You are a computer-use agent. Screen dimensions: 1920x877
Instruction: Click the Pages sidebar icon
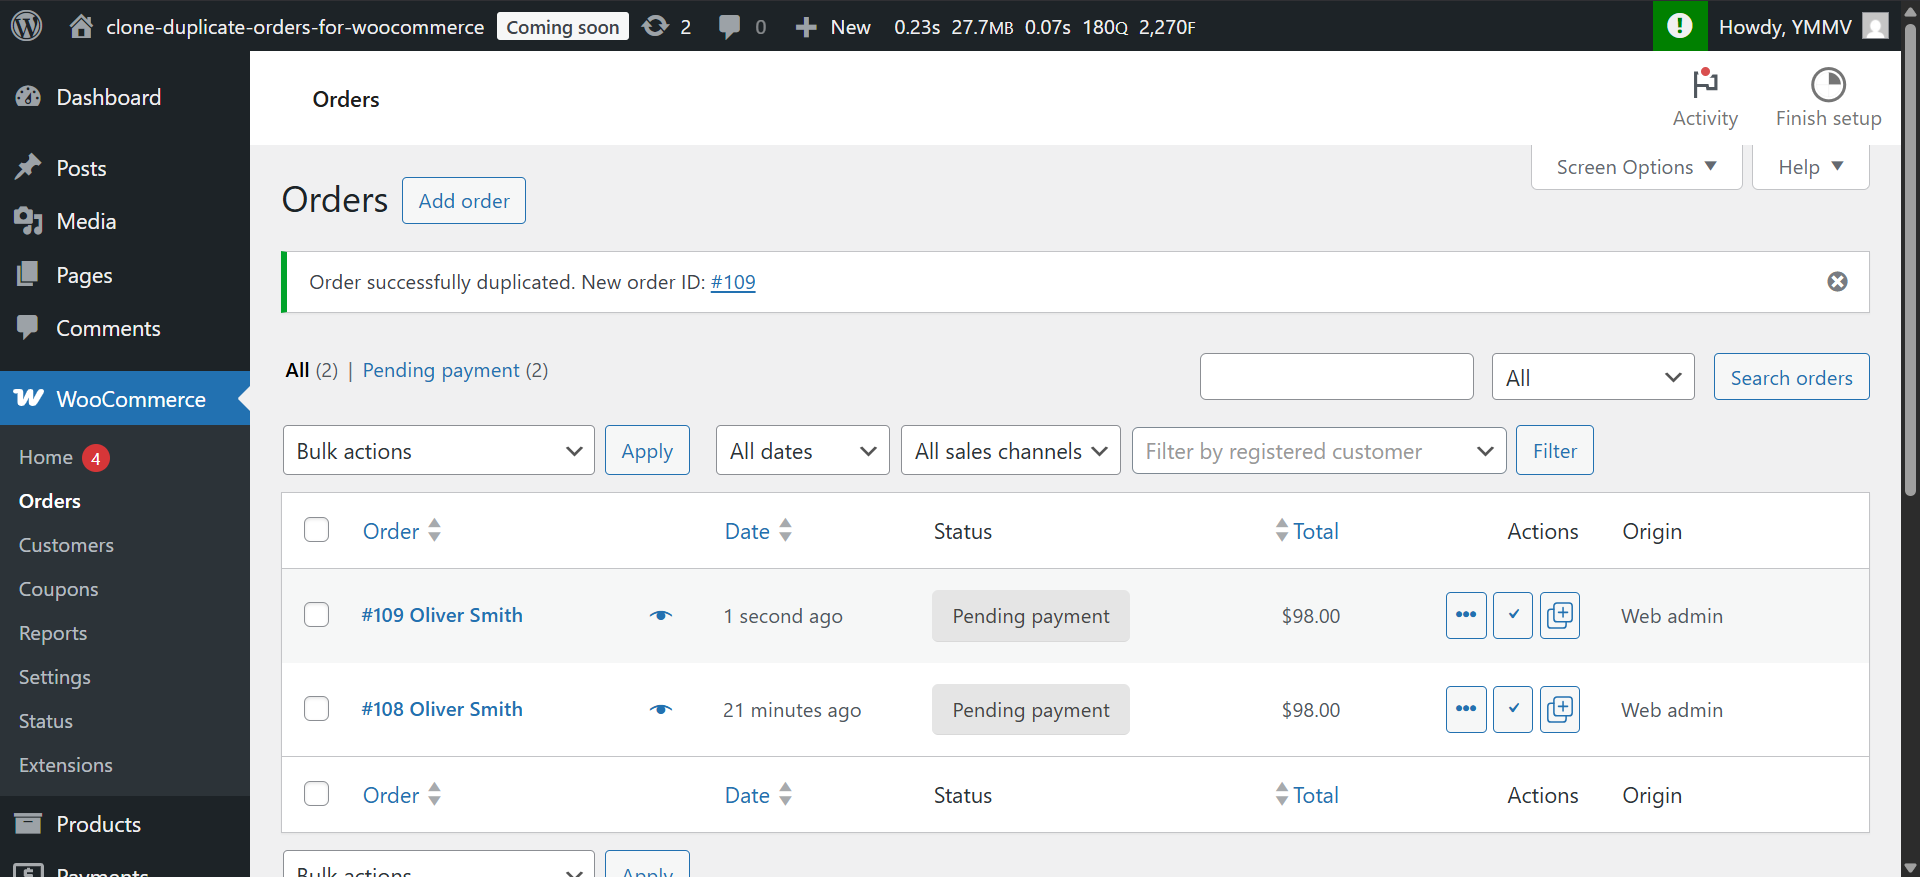coord(28,274)
